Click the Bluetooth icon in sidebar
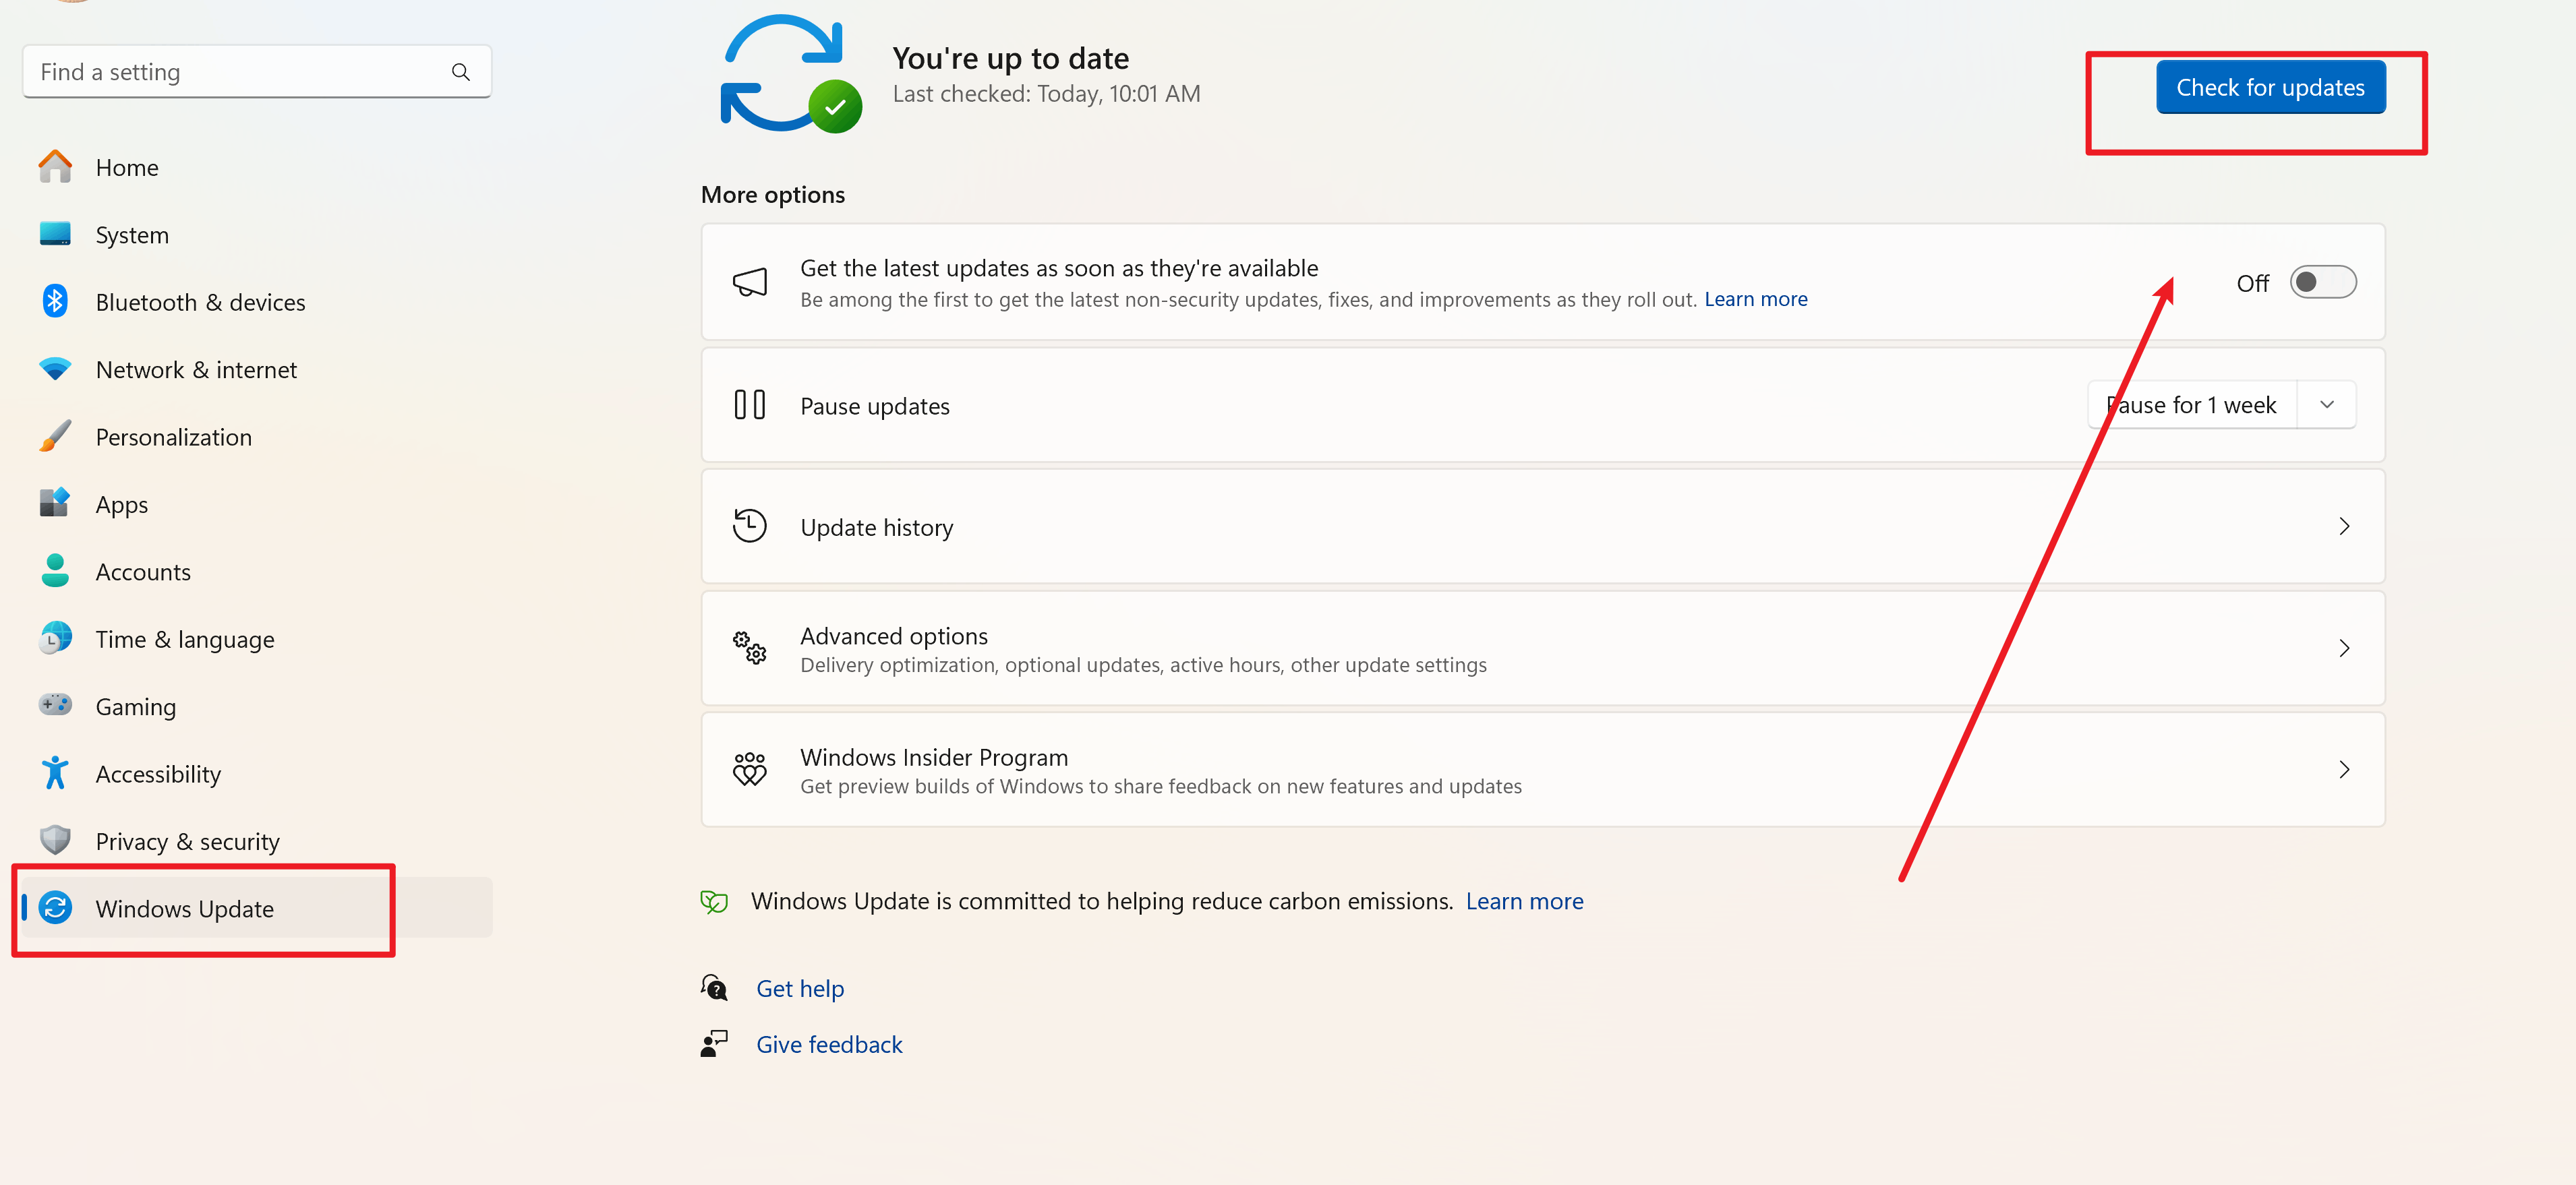 tap(55, 301)
